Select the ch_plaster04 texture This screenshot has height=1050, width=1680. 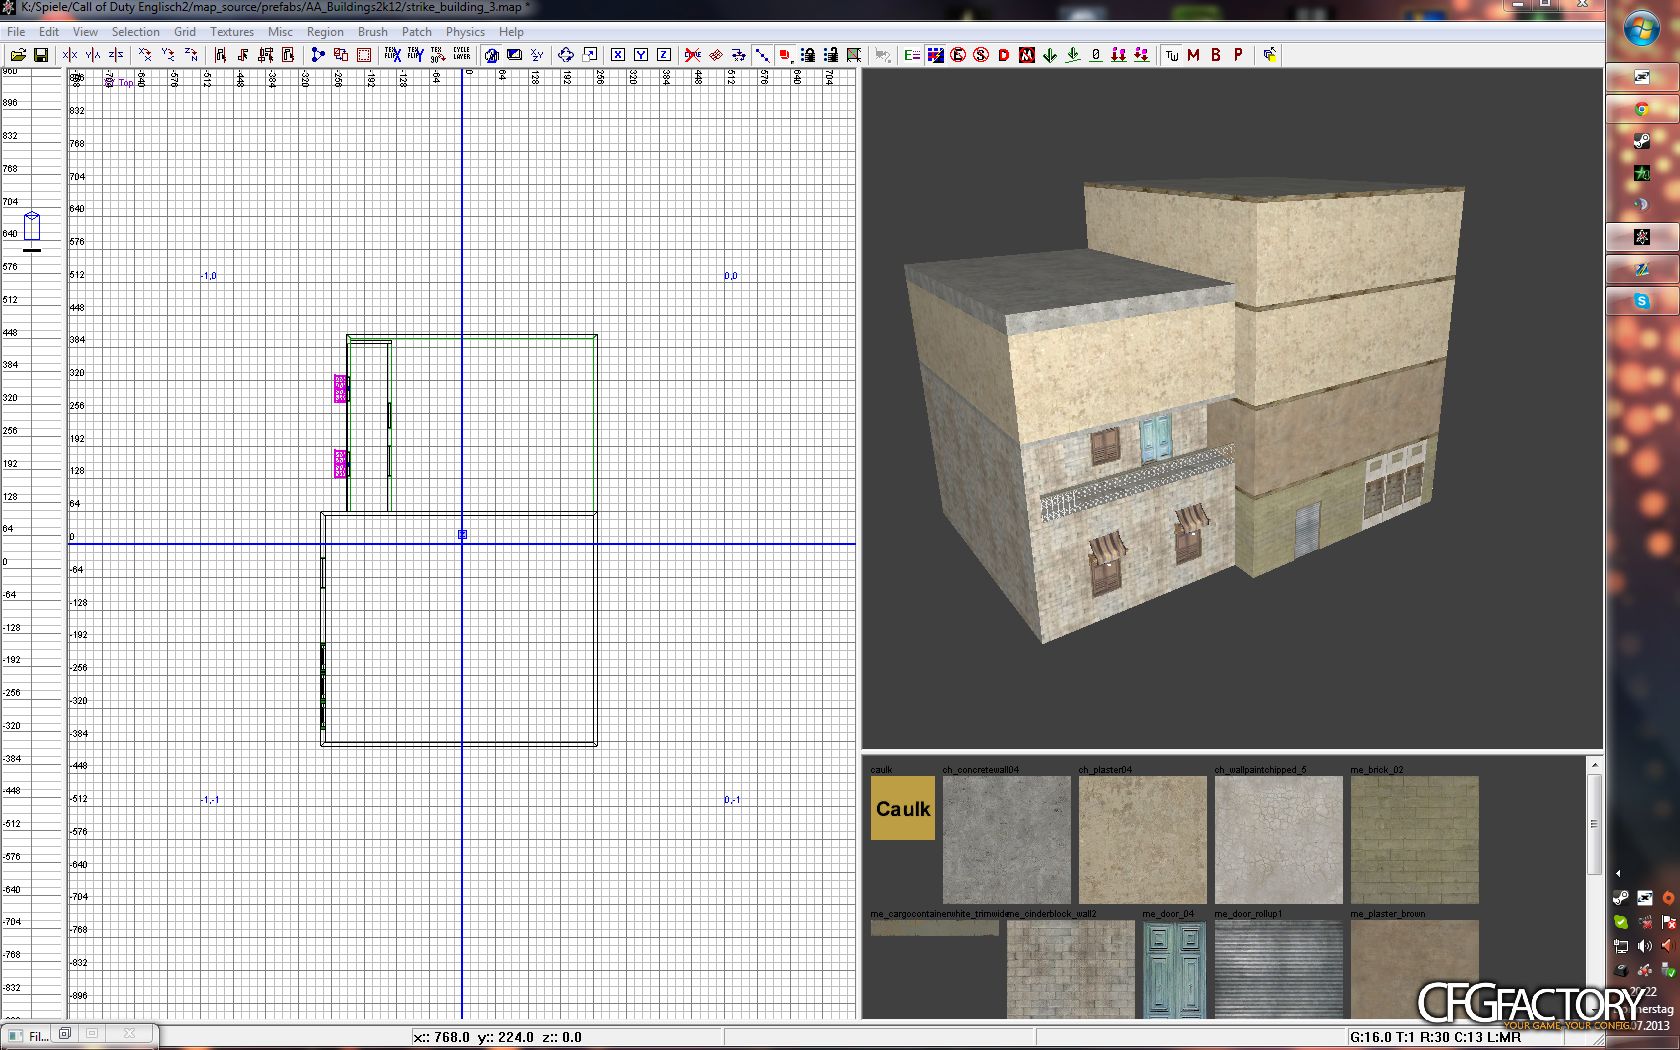coord(1143,840)
